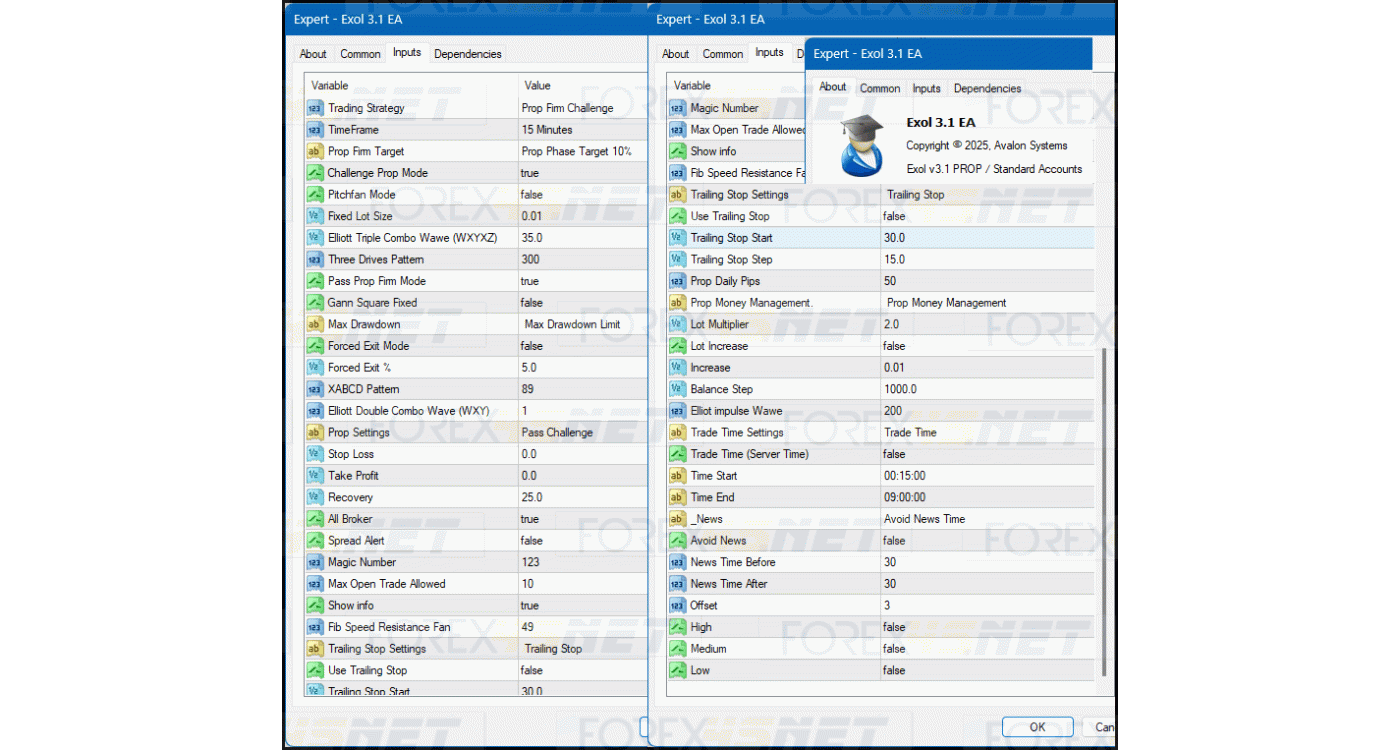This screenshot has height=750, width=1400.
Task: Click the Exol 3.1 EA graduate avatar icon
Action: pyautogui.click(x=860, y=146)
